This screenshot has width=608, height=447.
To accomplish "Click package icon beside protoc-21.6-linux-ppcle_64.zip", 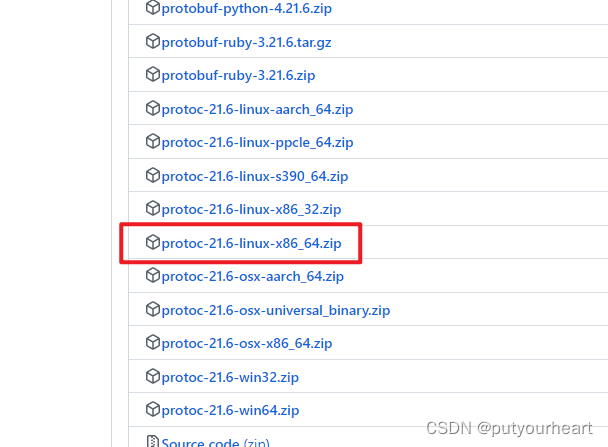I will pyautogui.click(x=153, y=142).
